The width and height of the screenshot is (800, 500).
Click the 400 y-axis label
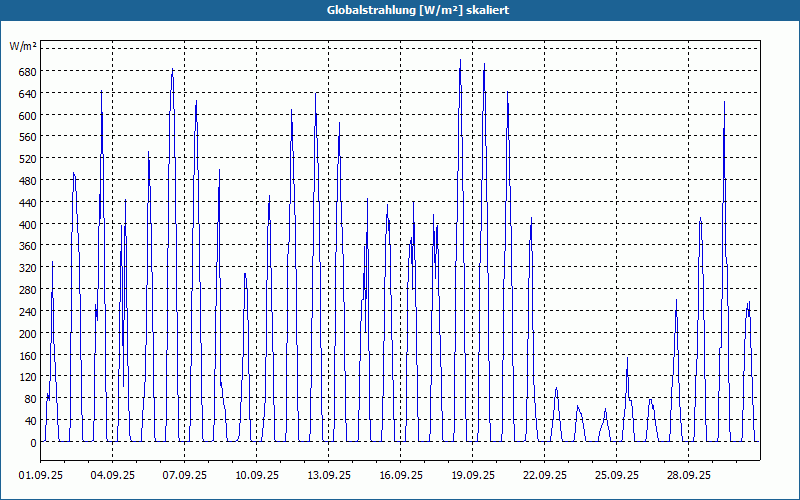(28, 225)
